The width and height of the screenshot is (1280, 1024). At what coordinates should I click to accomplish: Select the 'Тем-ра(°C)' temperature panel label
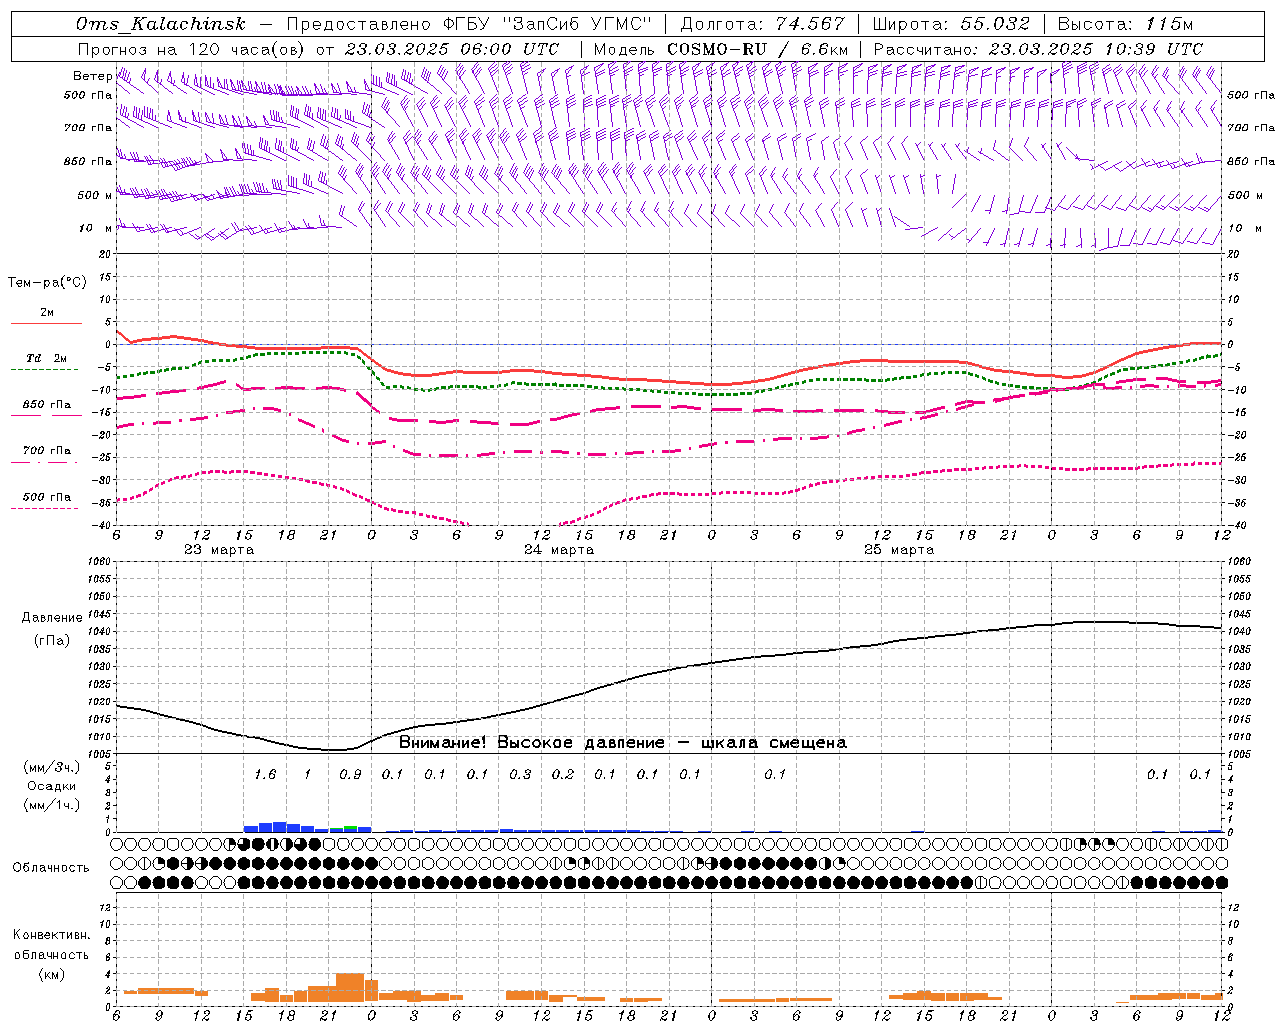tap(47, 283)
